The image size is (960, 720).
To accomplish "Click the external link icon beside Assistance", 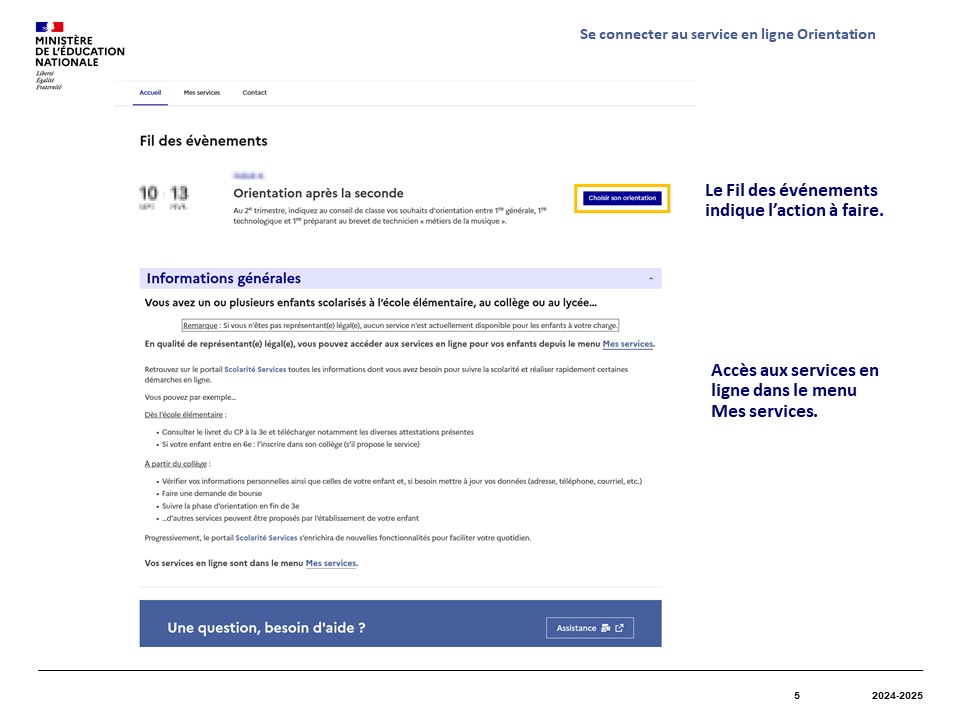I will coord(619,628).
